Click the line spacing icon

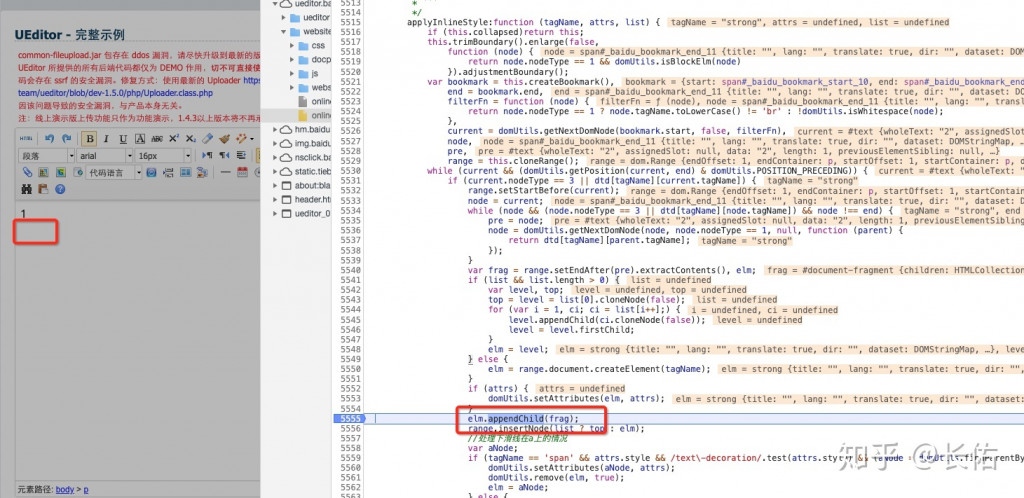point(241,155)
